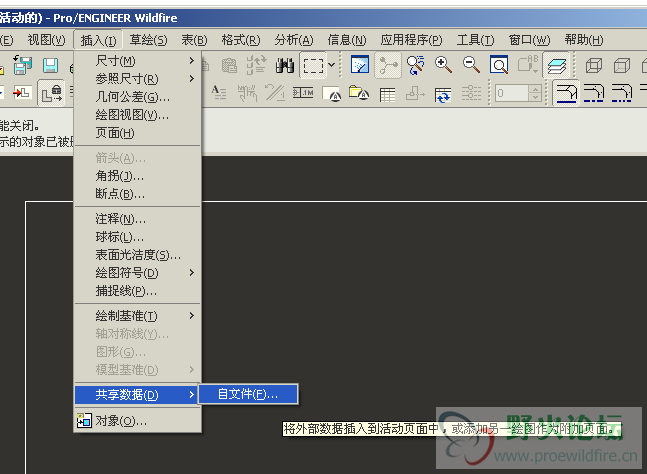The image size is (647, 474).
Task: Open the 帮助(H) menu
Action: pyautogui.click(x=584, y=40)
